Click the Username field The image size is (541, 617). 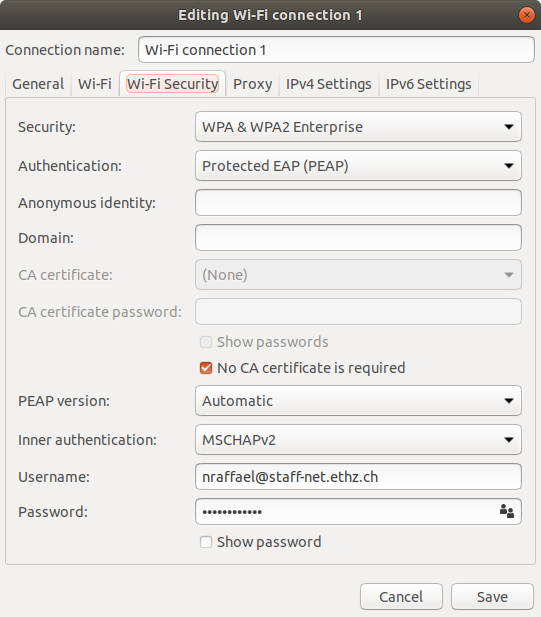(x=358, y=477)
